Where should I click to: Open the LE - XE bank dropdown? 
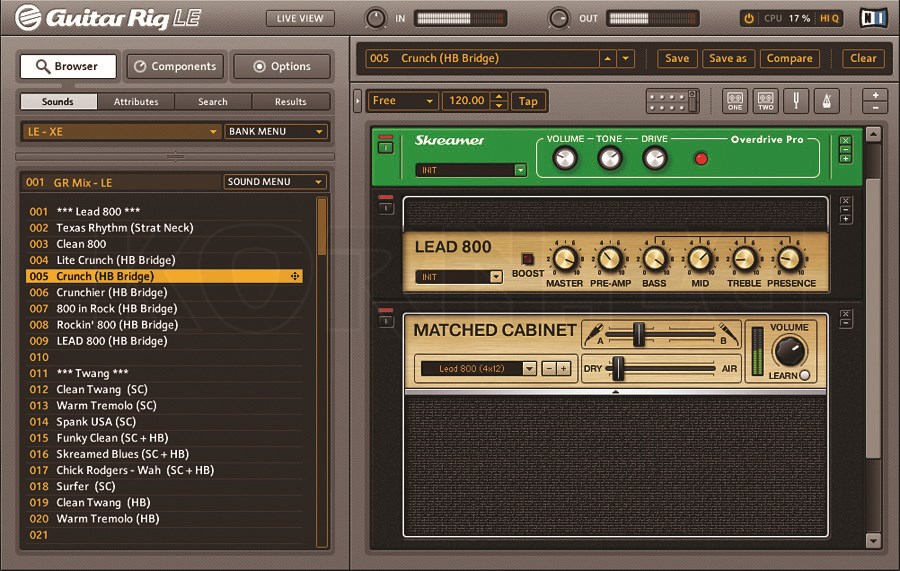click(121, 131)
